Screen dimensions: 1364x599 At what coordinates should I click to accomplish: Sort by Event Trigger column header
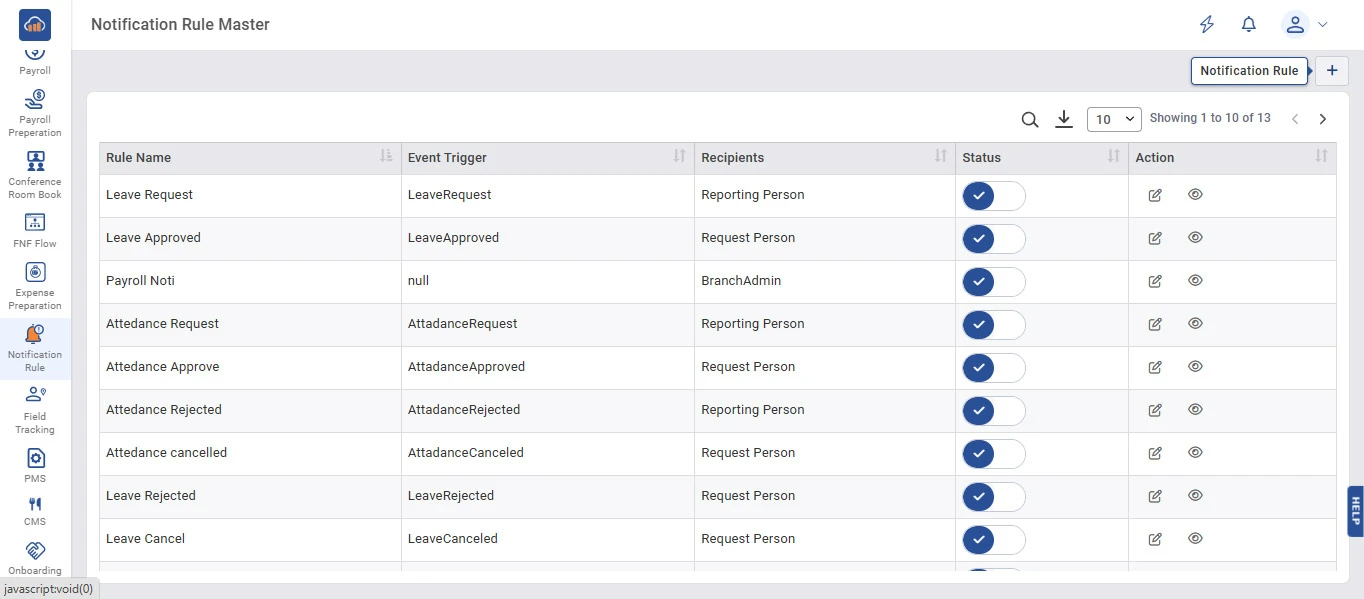tap(679, 157)
